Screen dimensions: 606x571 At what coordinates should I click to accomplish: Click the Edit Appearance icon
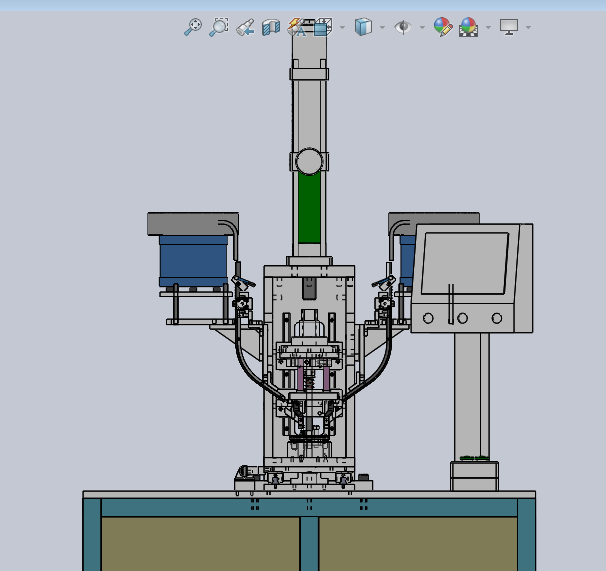(x=443, y=27)
